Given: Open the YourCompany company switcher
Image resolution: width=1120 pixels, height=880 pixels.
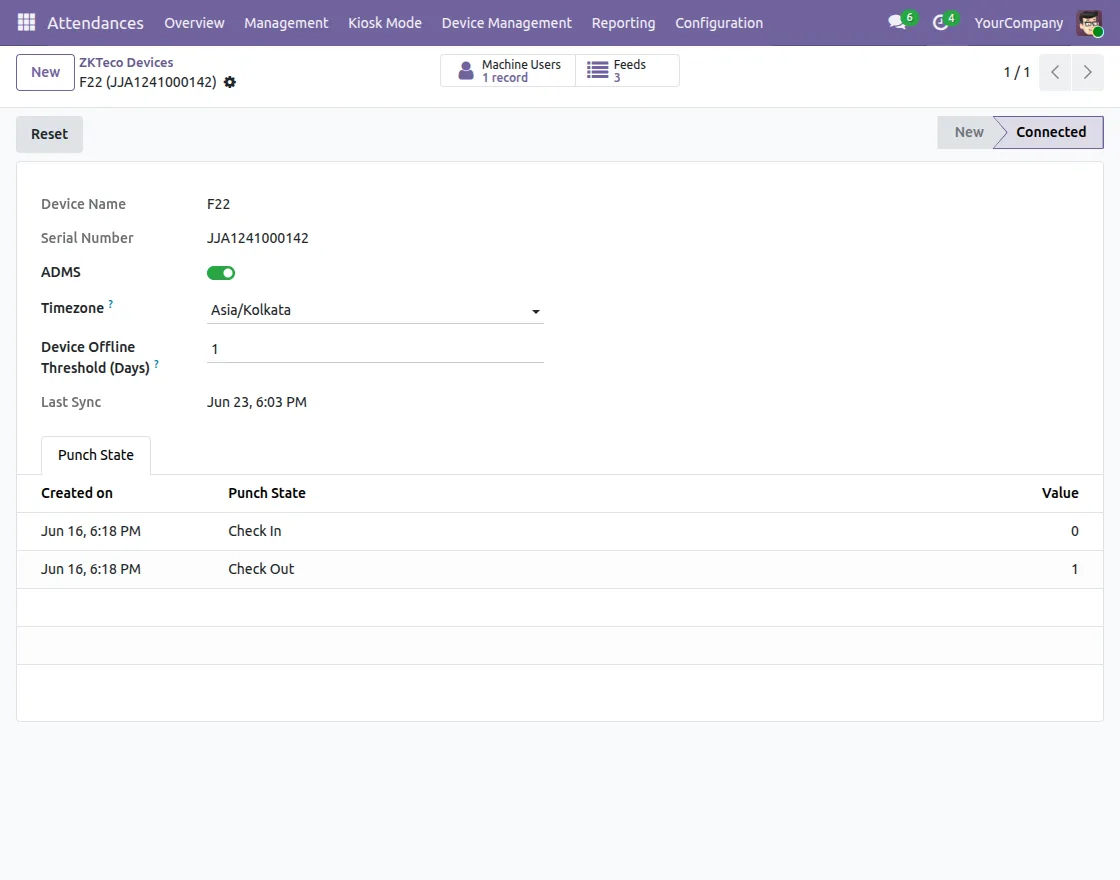Looking at the screenshot, I should coord(1019,23).
